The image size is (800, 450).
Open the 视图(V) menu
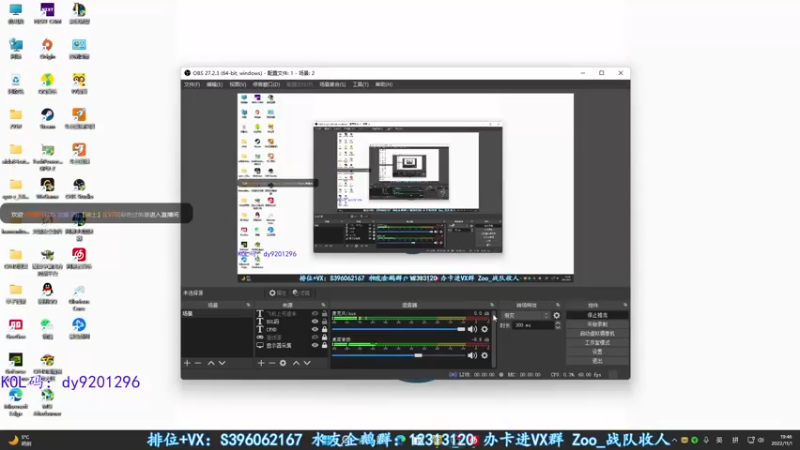coord(237,85)
